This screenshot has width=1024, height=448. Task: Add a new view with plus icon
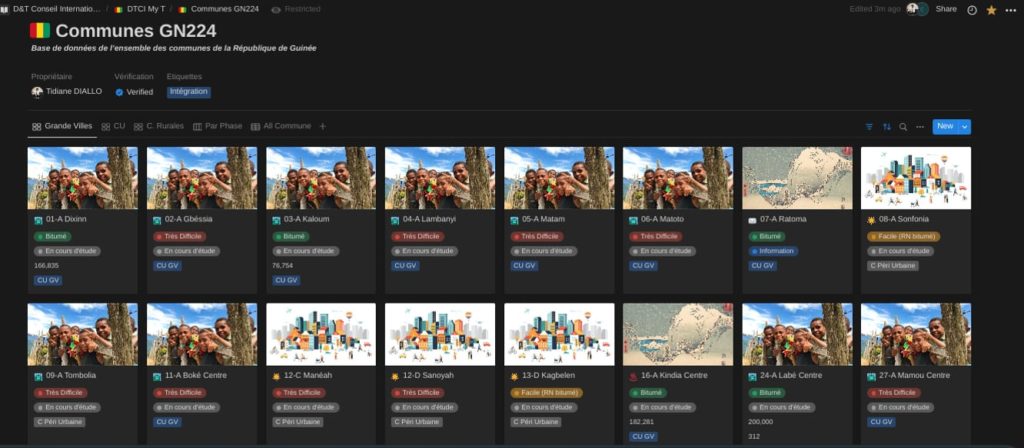[322, 127]
